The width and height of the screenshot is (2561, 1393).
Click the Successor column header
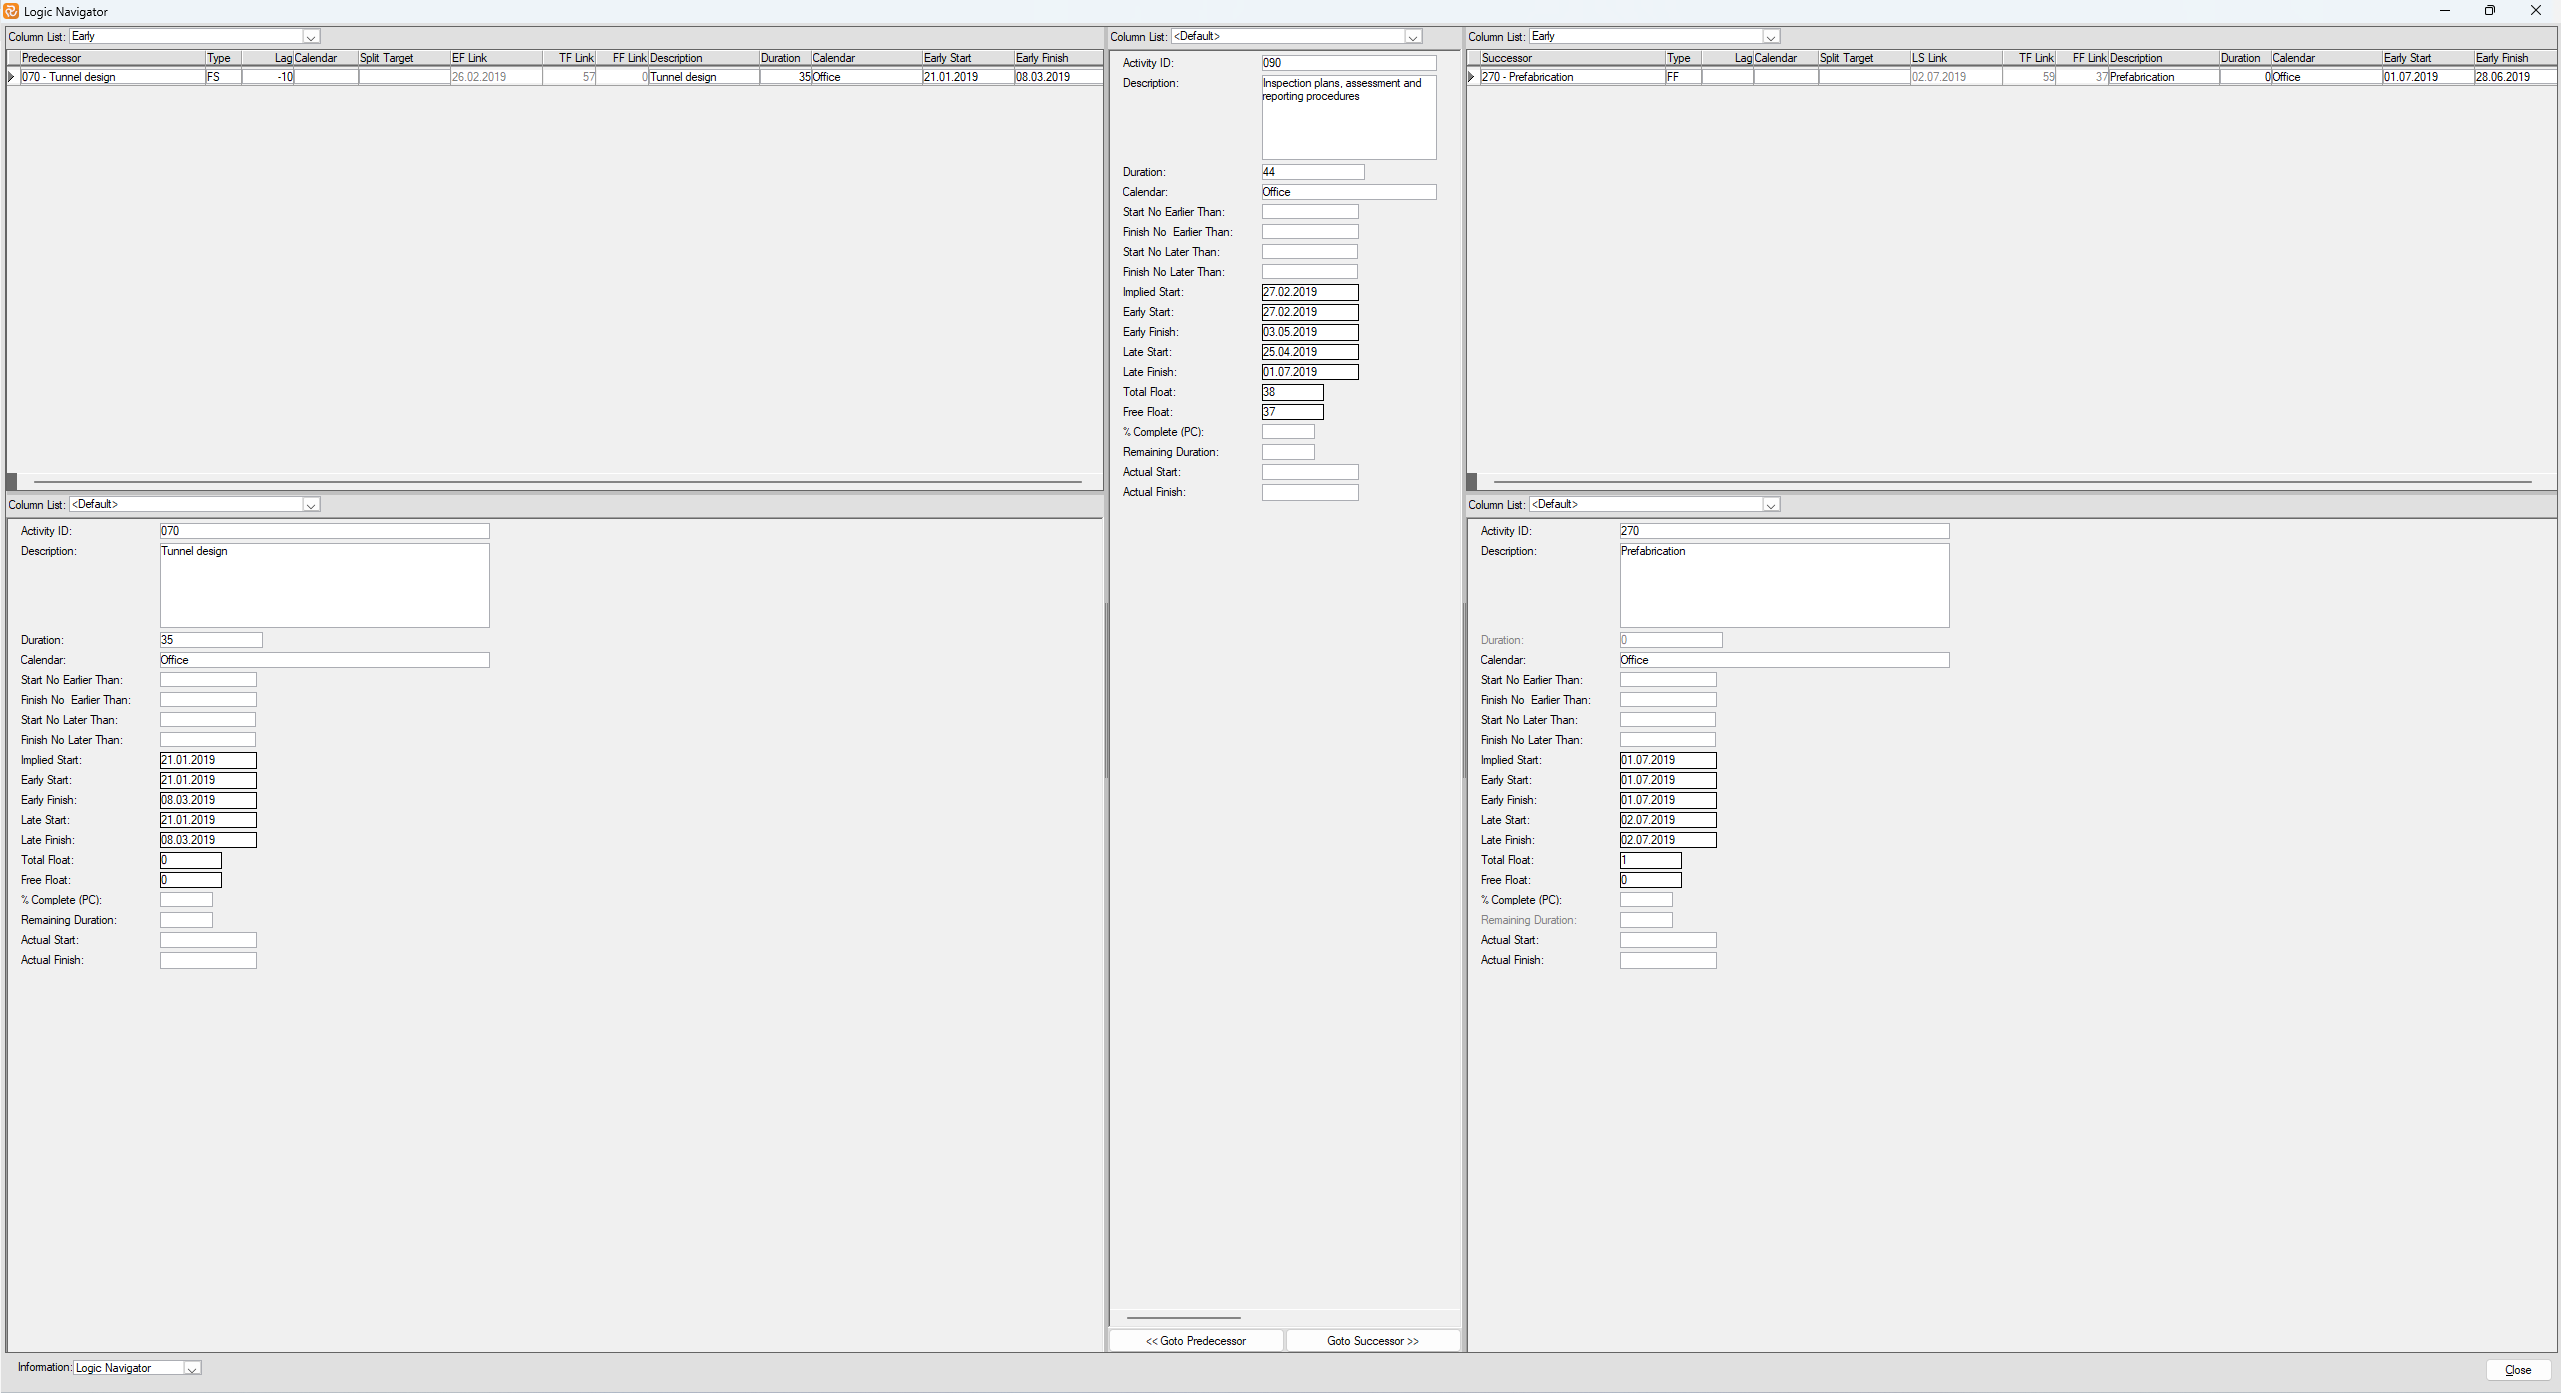[1572, 58]
